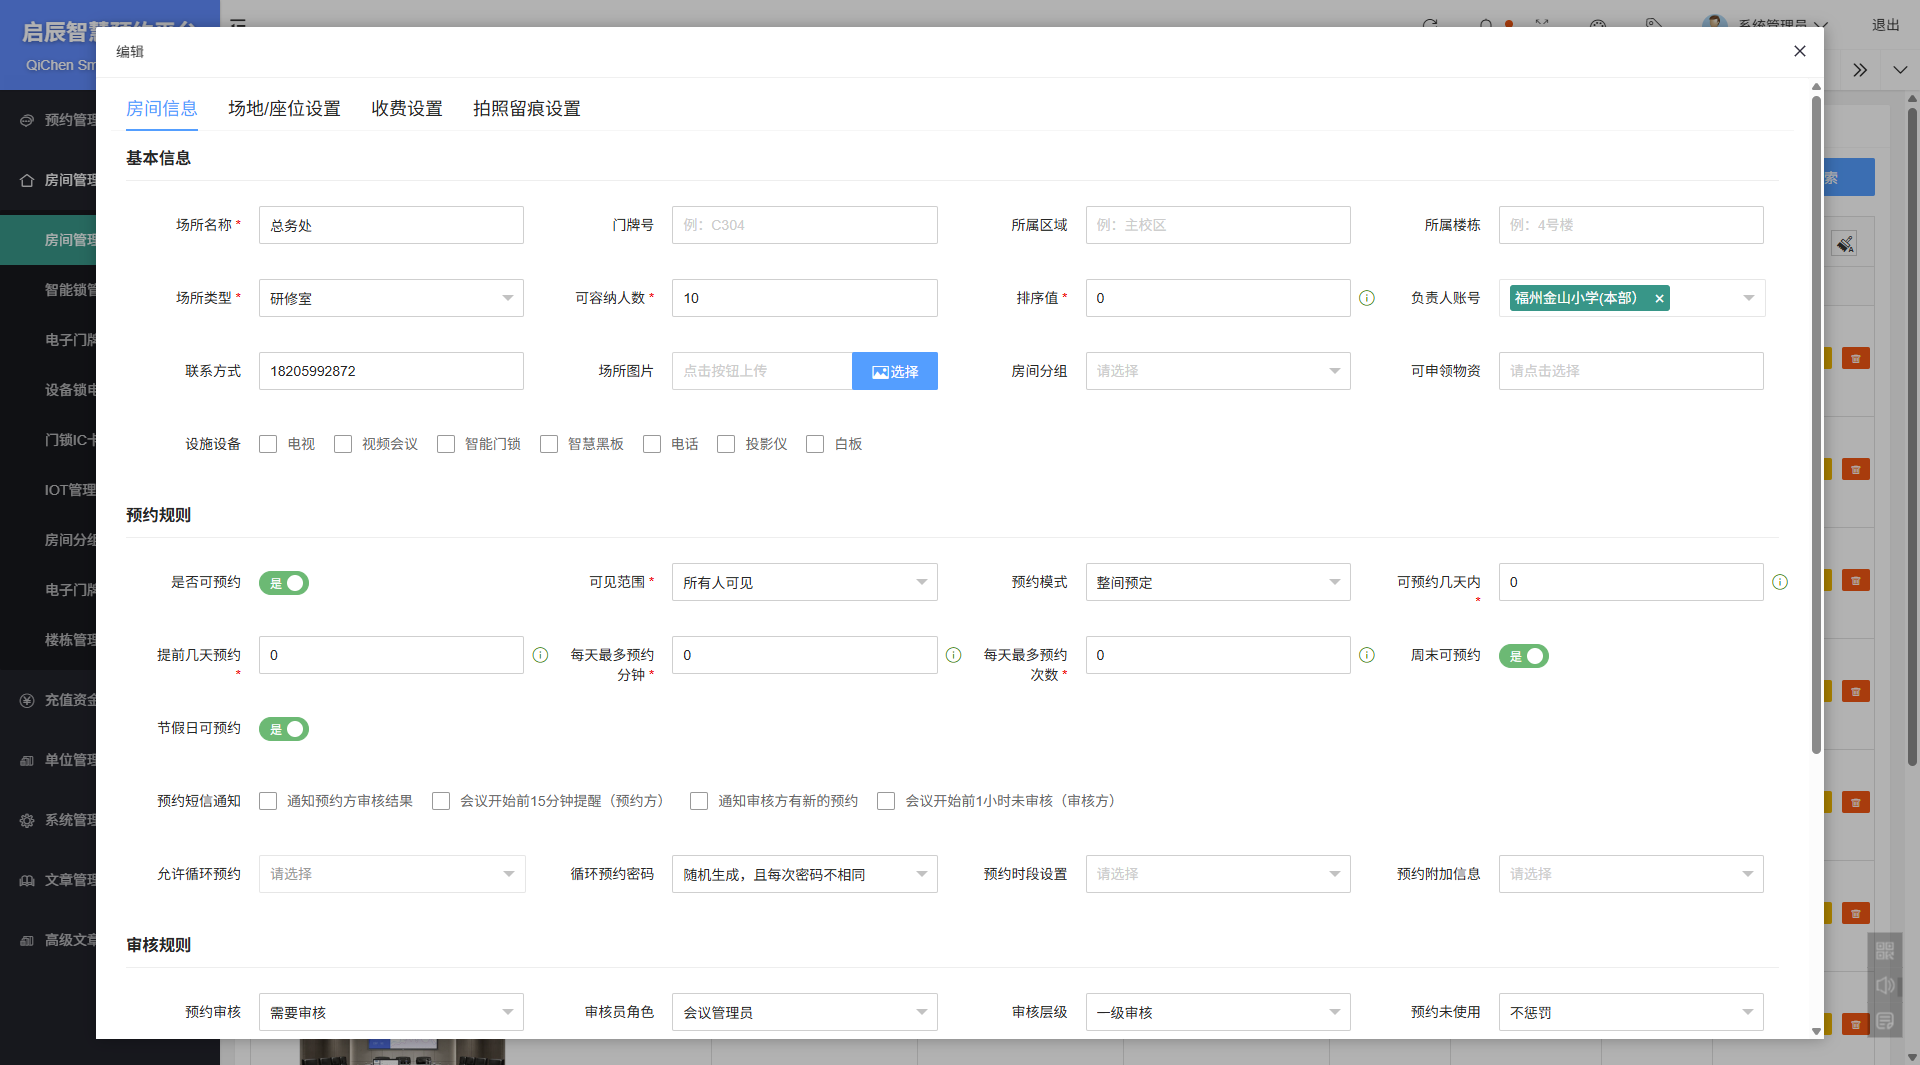Viewport: 1920px width, 1065px height.
Task: Open the 可见范围 dropdown
Action: pos(805,582)
